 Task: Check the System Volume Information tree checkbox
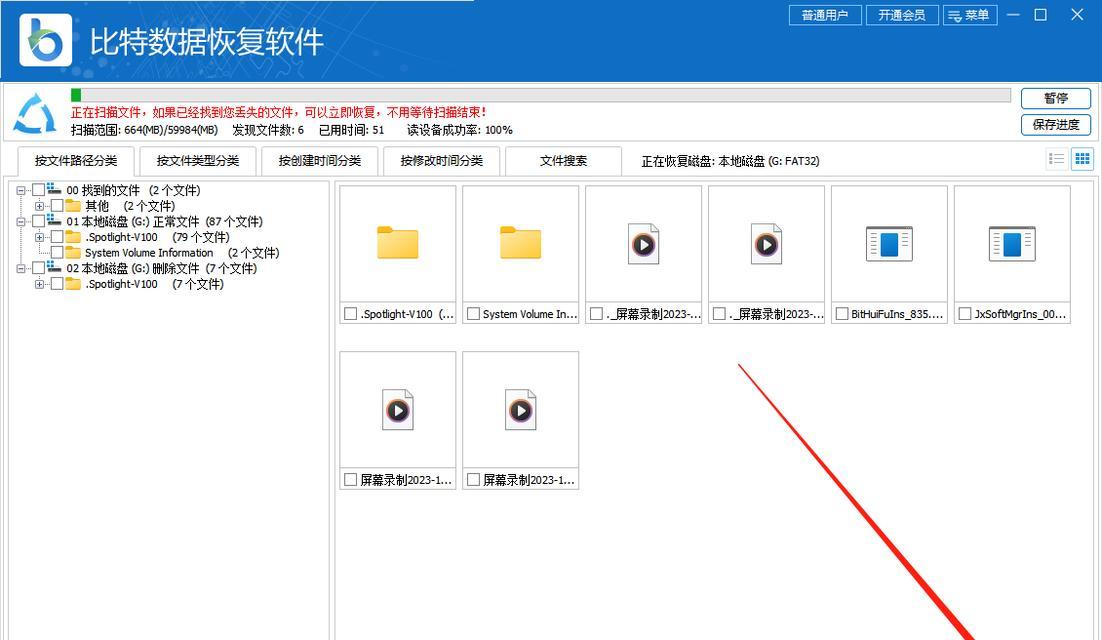click(57, 252)
